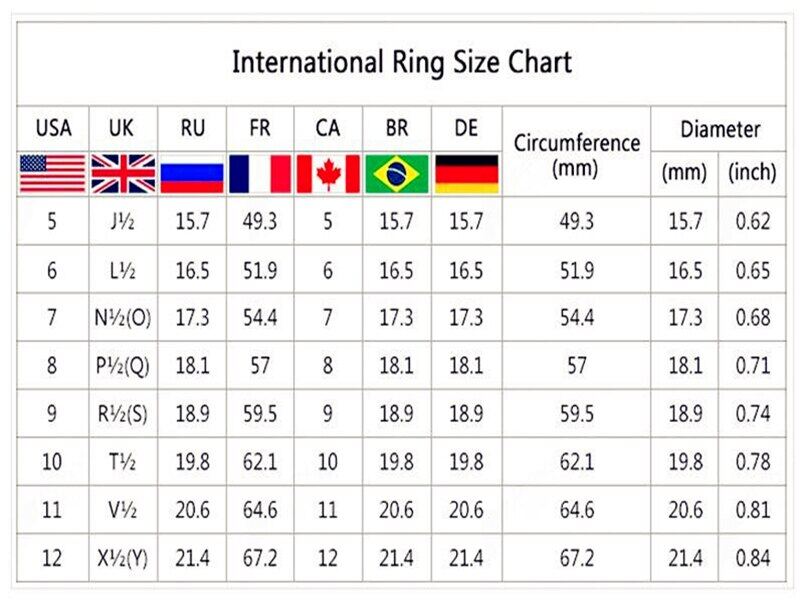800x600 pixels.
Task: Click the (inch) sub-header under Diameter
Action: coord(752,173)
